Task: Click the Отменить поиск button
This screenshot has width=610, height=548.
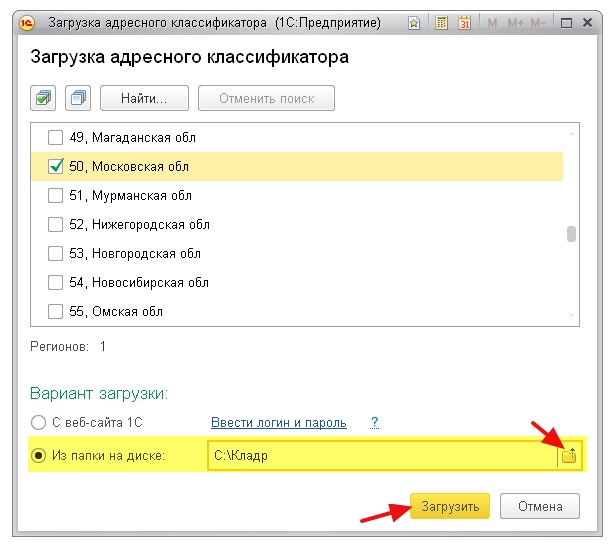Action: [266, 98]
